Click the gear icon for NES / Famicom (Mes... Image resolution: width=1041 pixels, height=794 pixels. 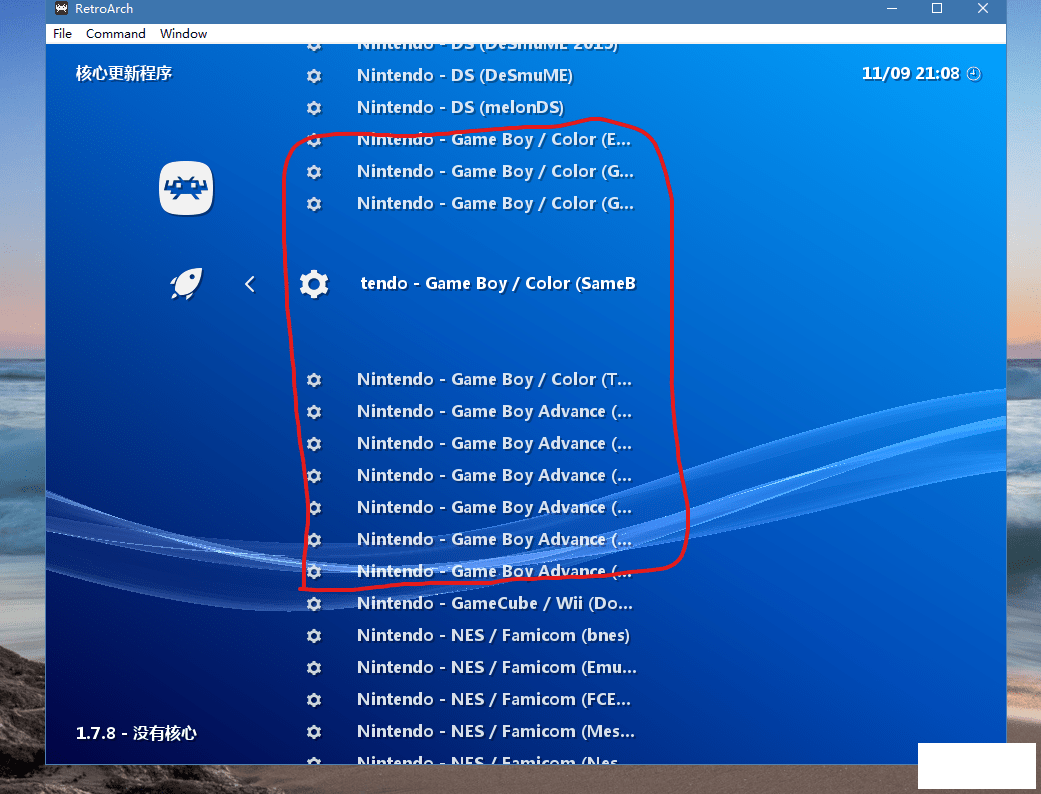pyautogui.click(x=314, y=732)
